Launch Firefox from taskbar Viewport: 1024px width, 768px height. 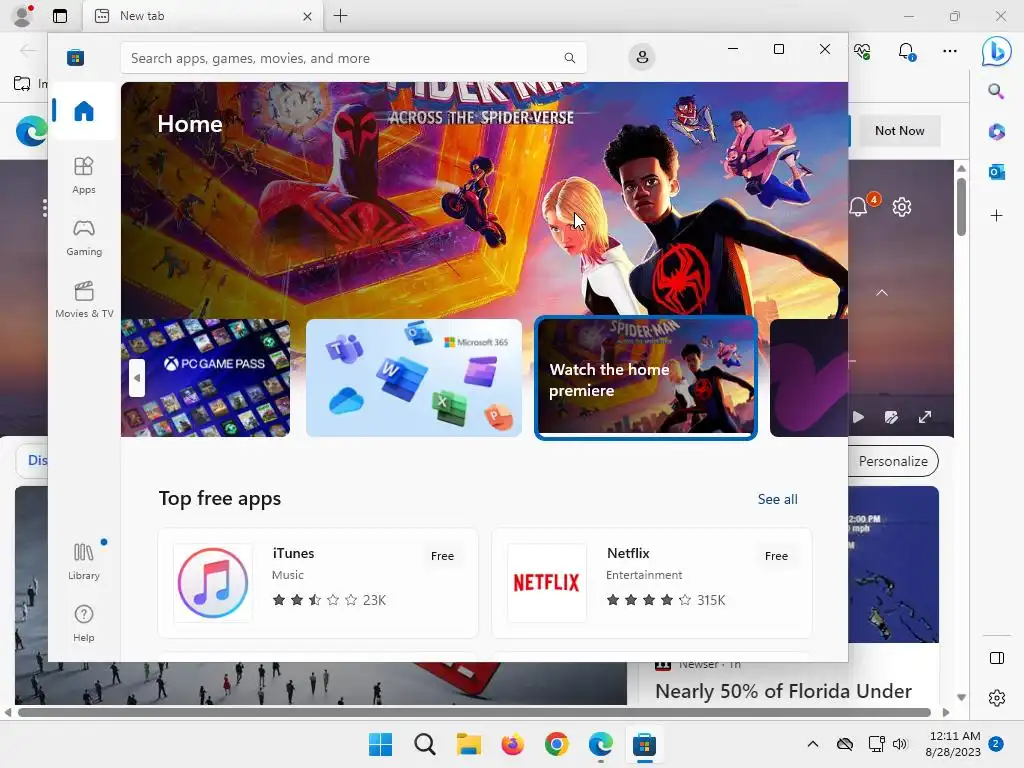513,744
